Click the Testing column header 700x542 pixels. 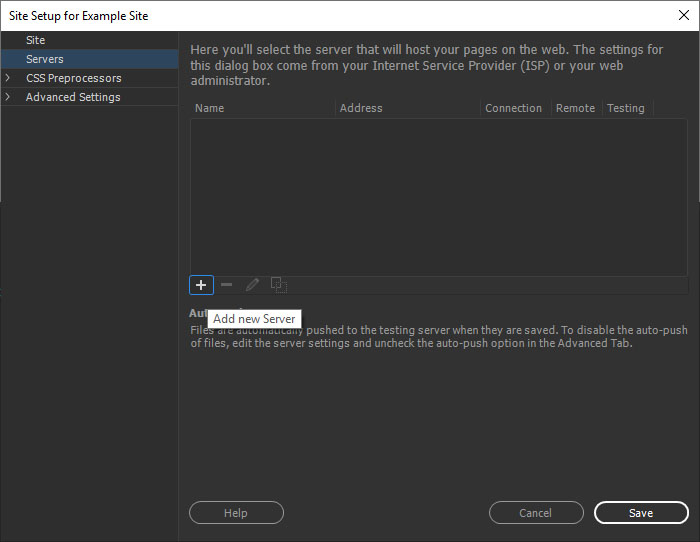(626, 108)
